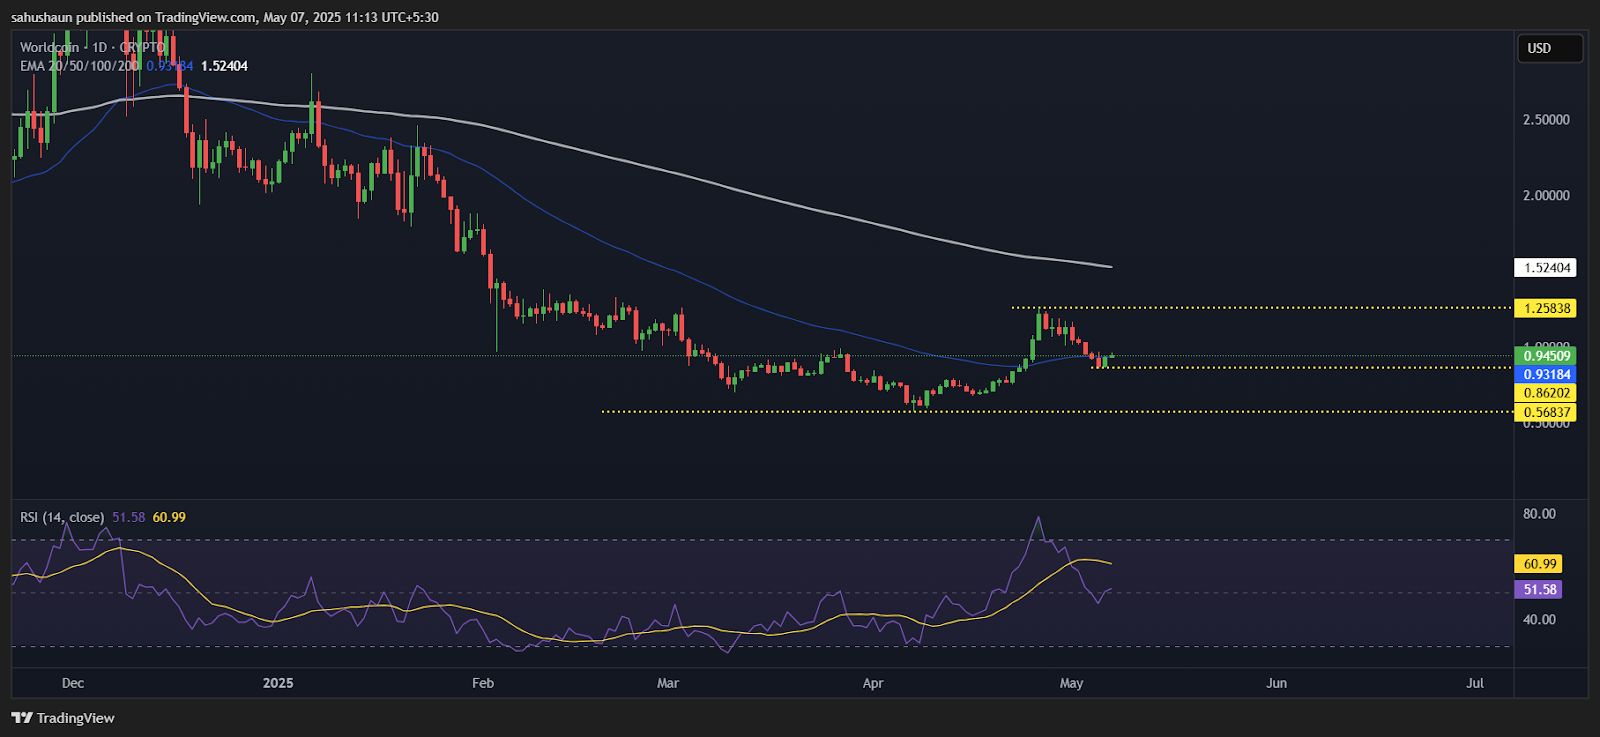Screen dimensions: 1600x737
Task: Click the 2025 label on time axis
Action: pos(278,684)
